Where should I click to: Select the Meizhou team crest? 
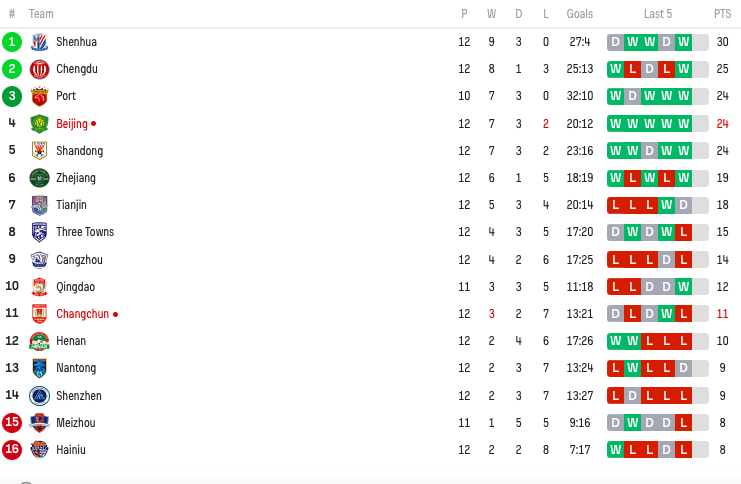39,423
